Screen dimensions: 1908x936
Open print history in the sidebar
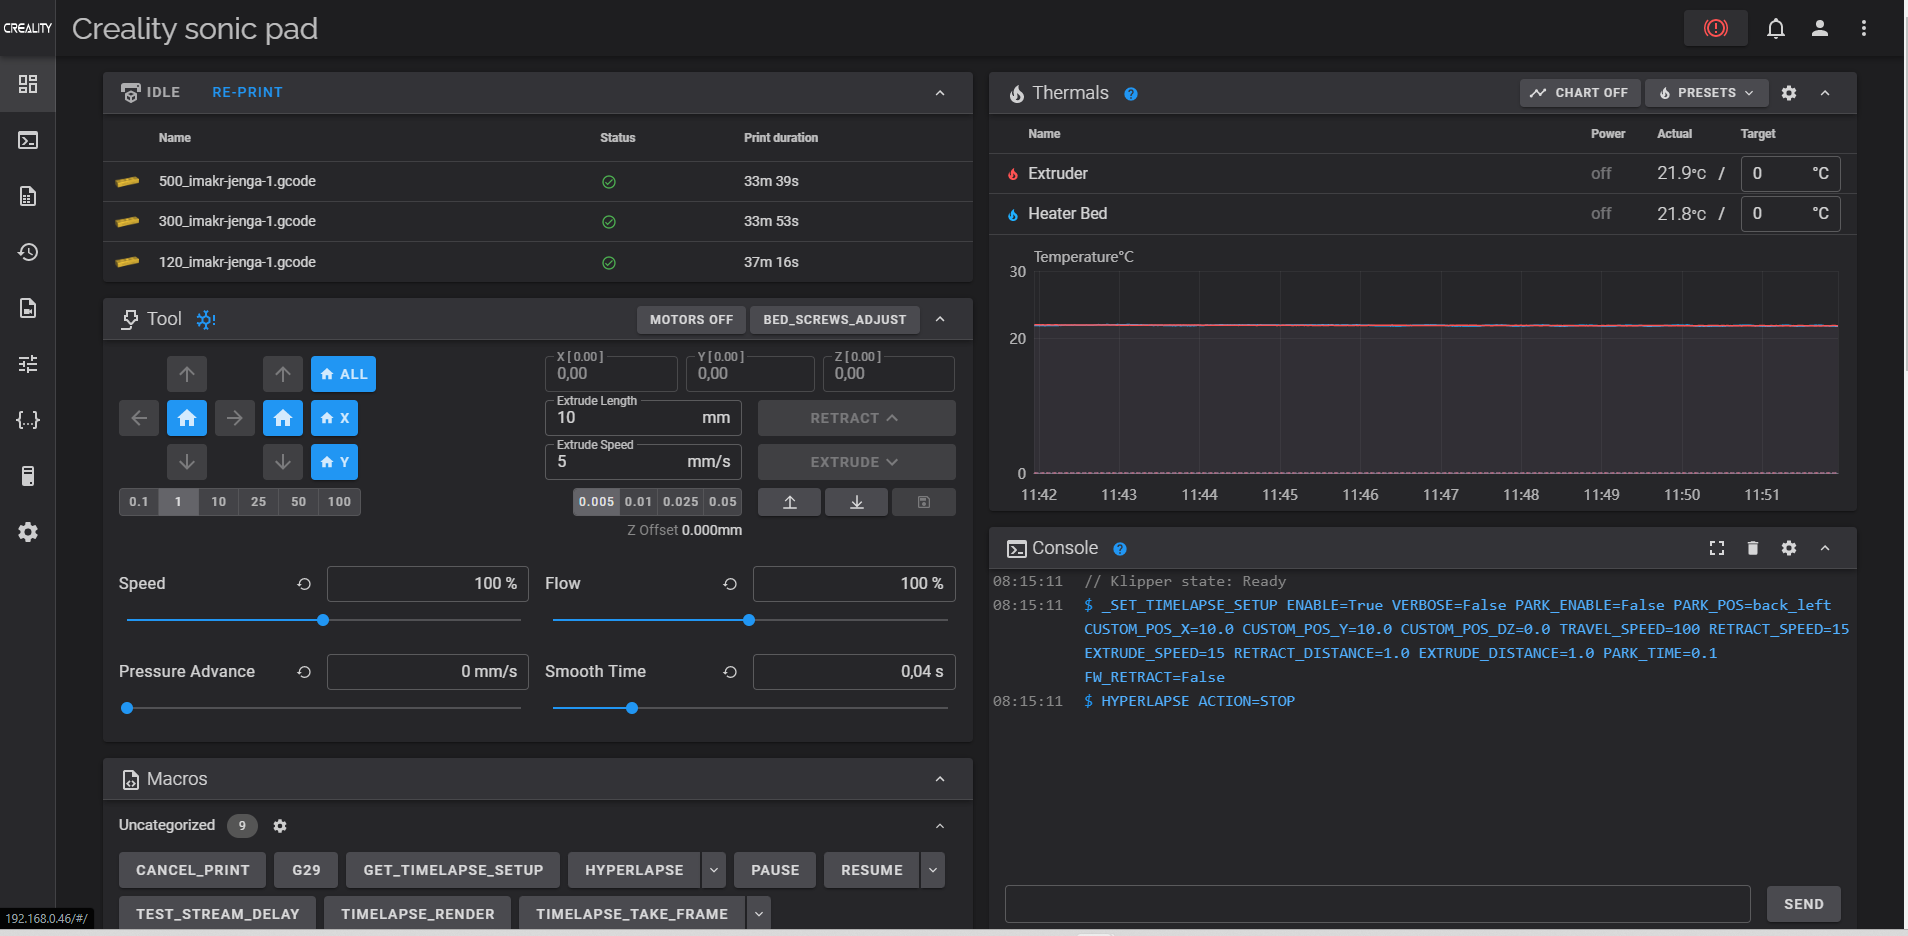click(28, 252)
